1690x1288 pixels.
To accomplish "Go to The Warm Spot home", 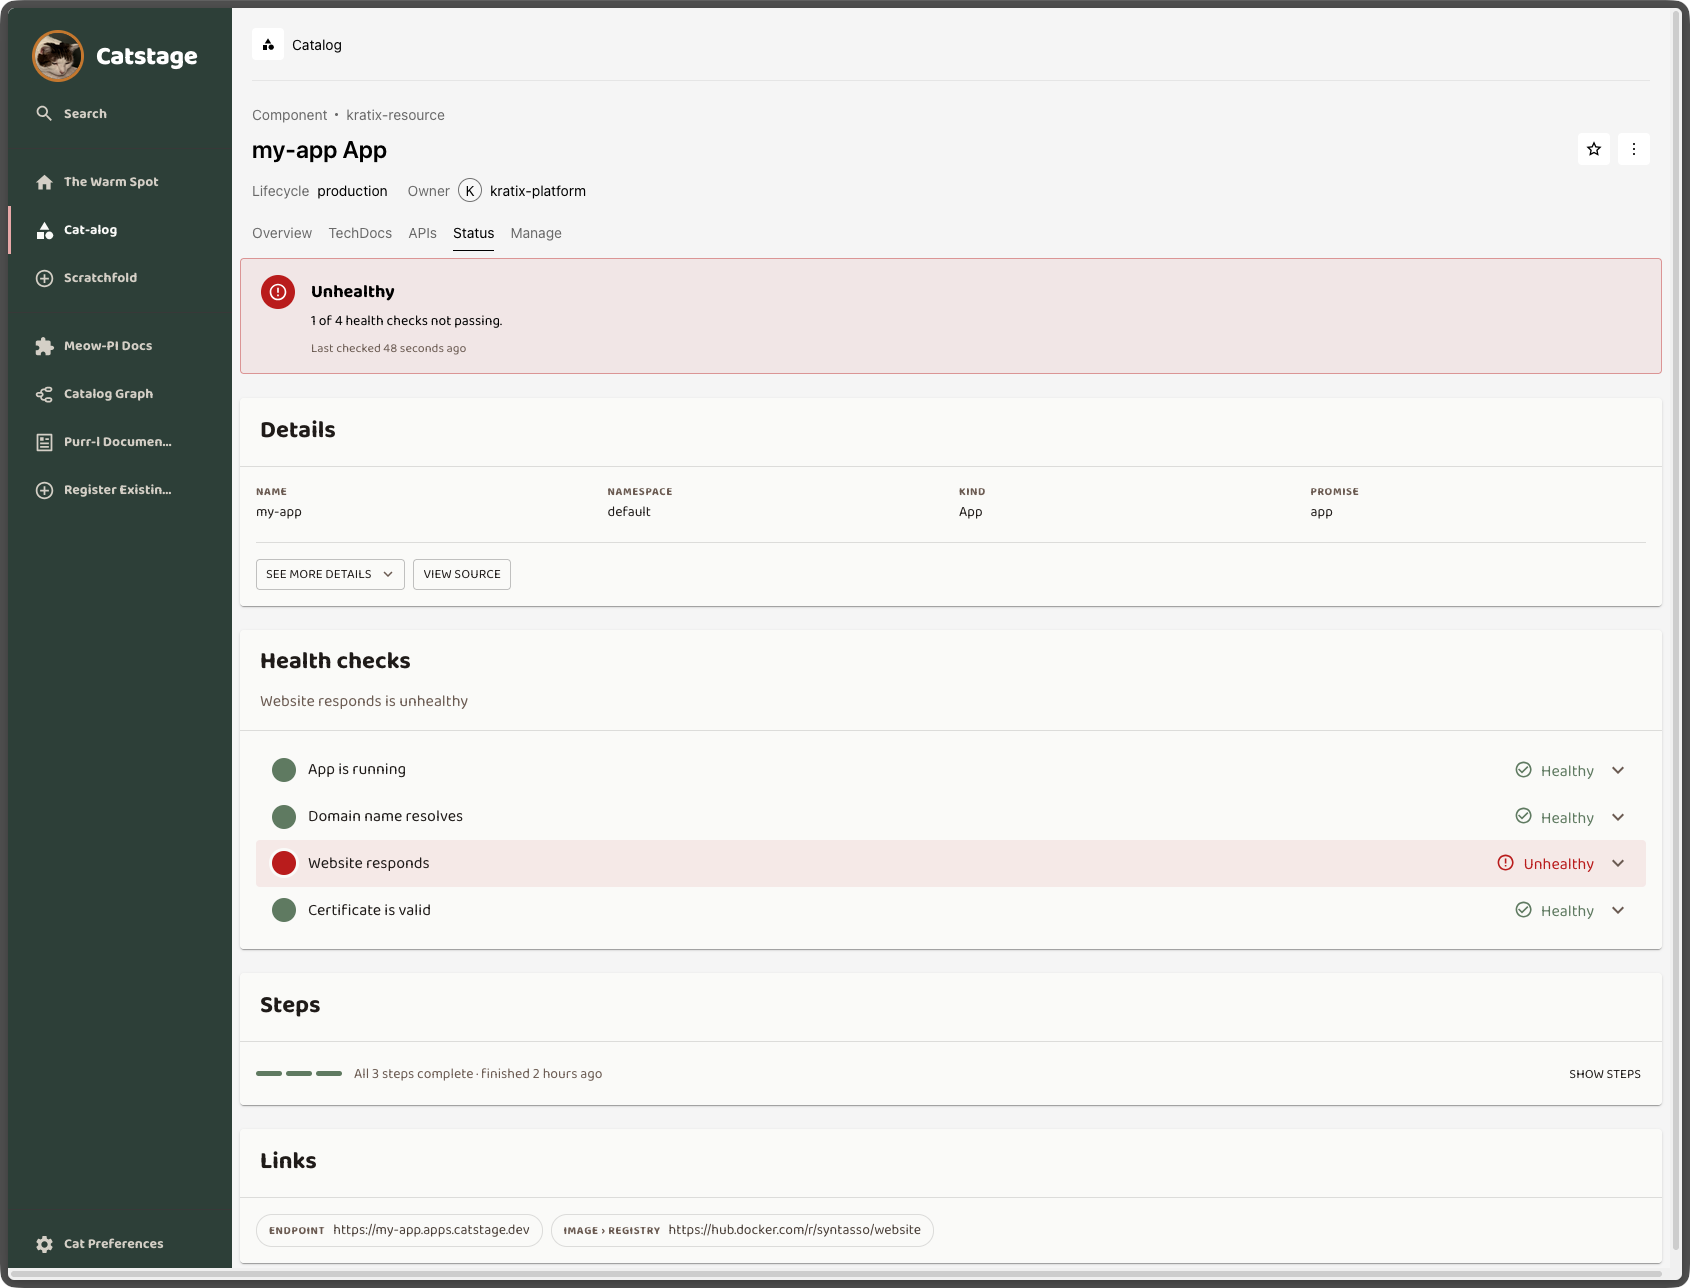I will 98,182.
